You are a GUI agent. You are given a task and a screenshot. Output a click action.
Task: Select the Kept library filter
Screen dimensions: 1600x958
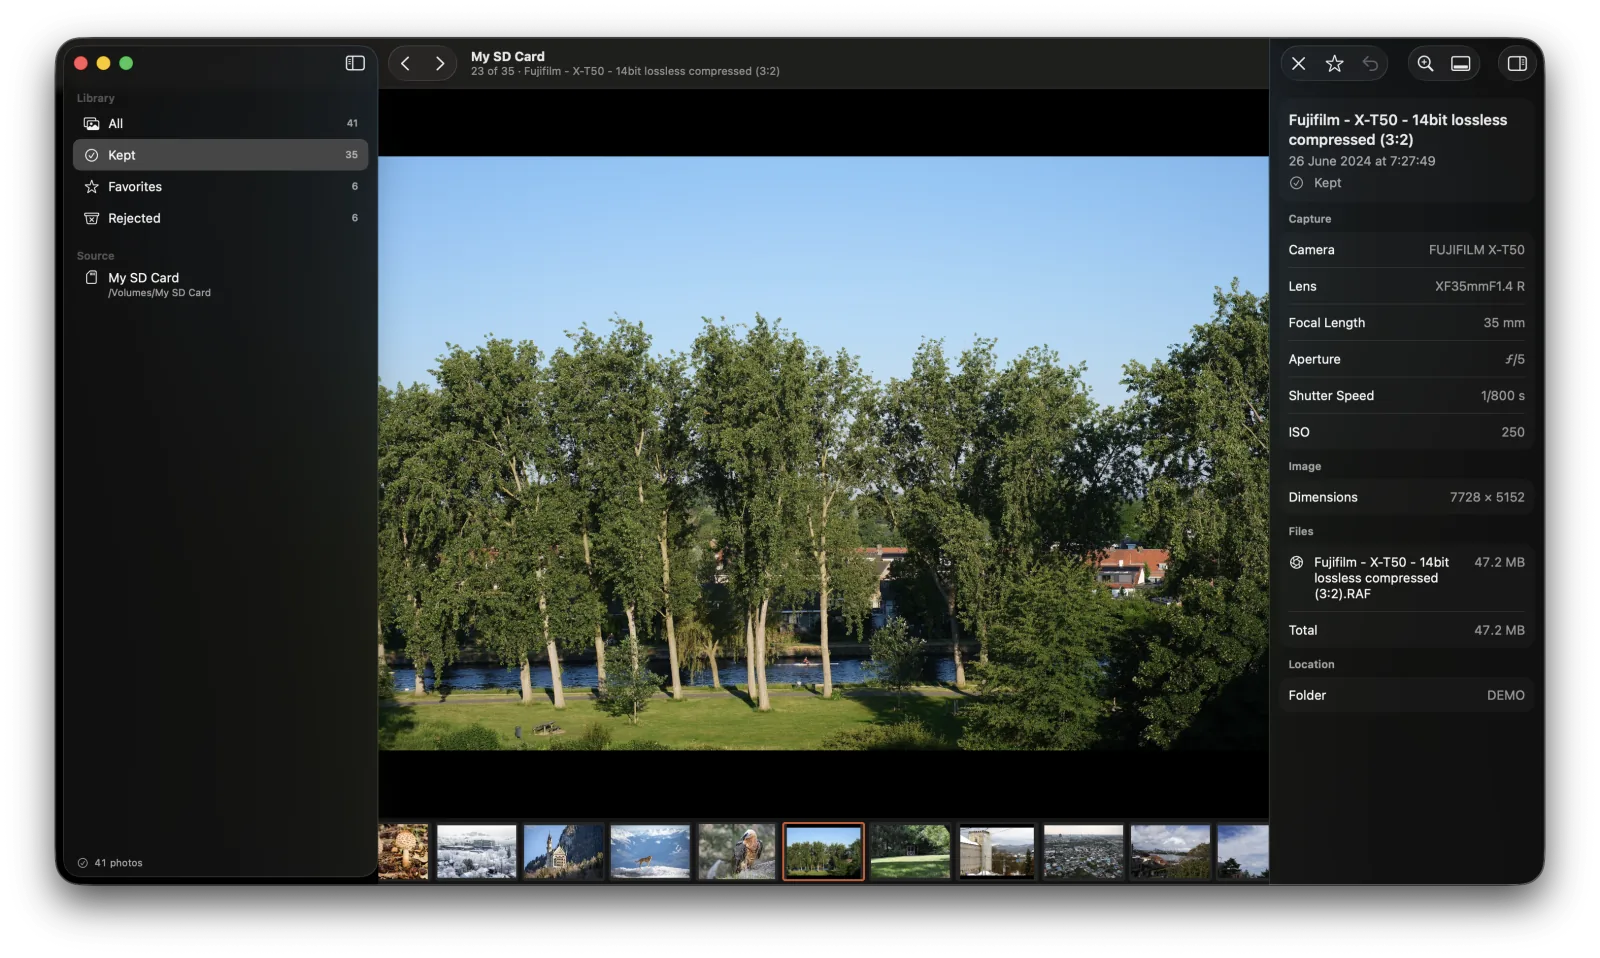coord(220,155)
